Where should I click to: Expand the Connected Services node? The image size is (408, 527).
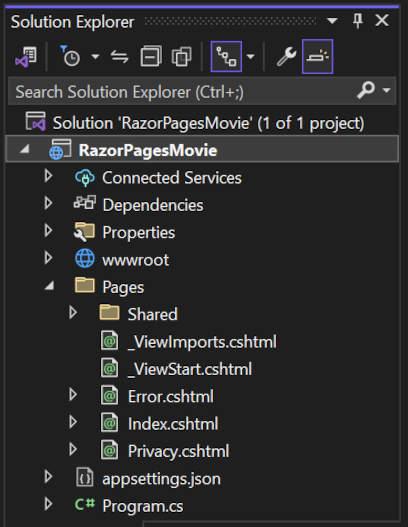click(x=48, y=176)
